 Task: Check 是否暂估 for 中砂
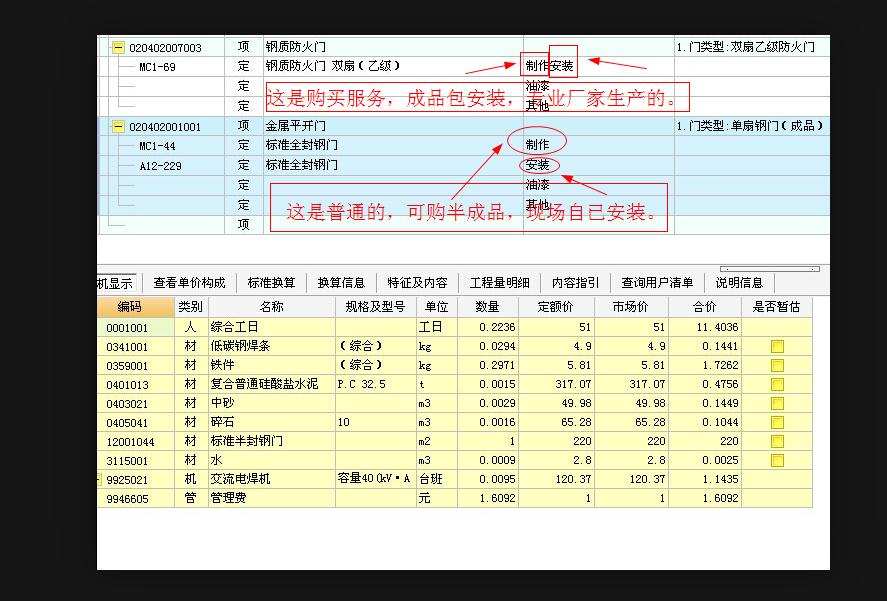777,403
